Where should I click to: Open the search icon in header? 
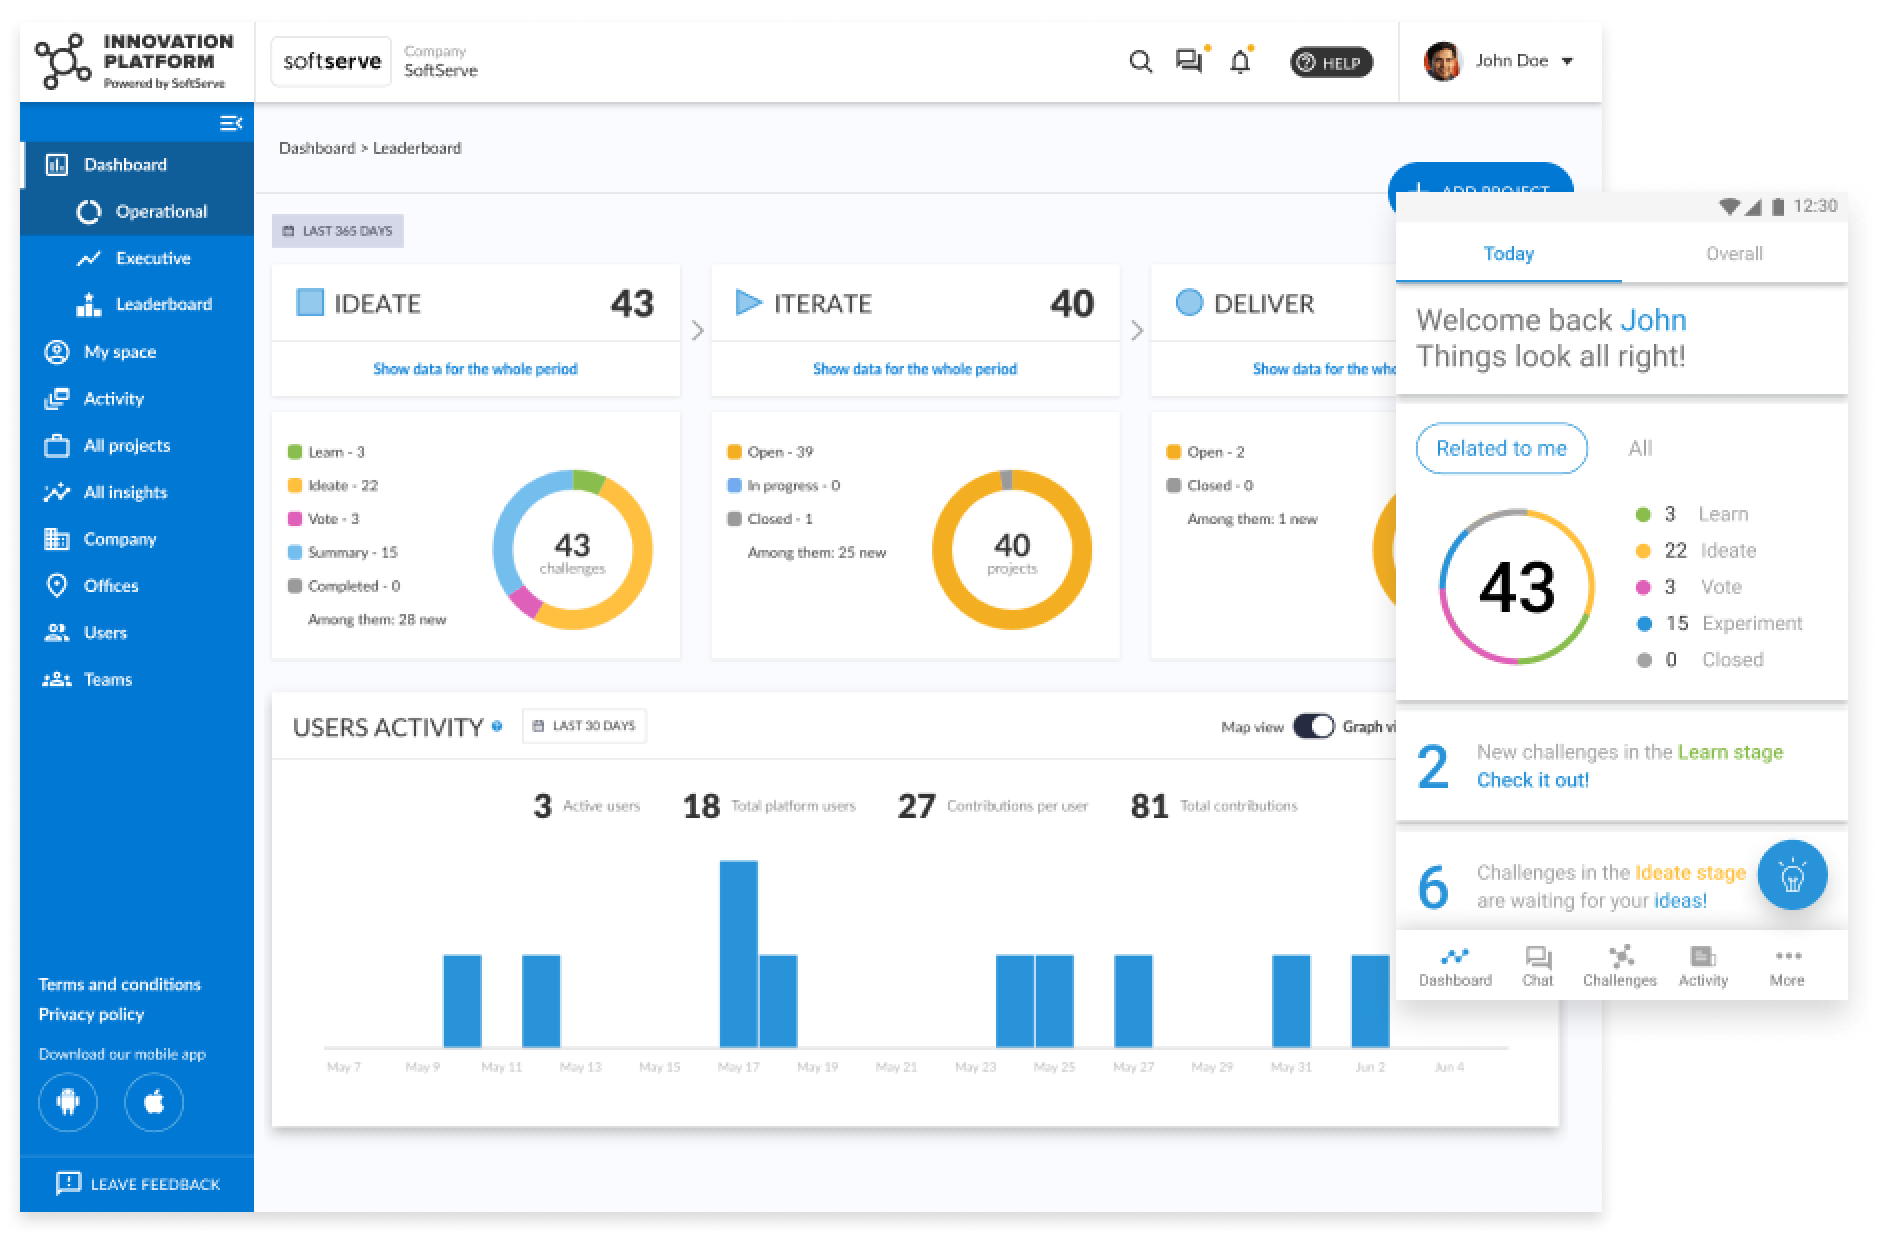coord(1140,61)
